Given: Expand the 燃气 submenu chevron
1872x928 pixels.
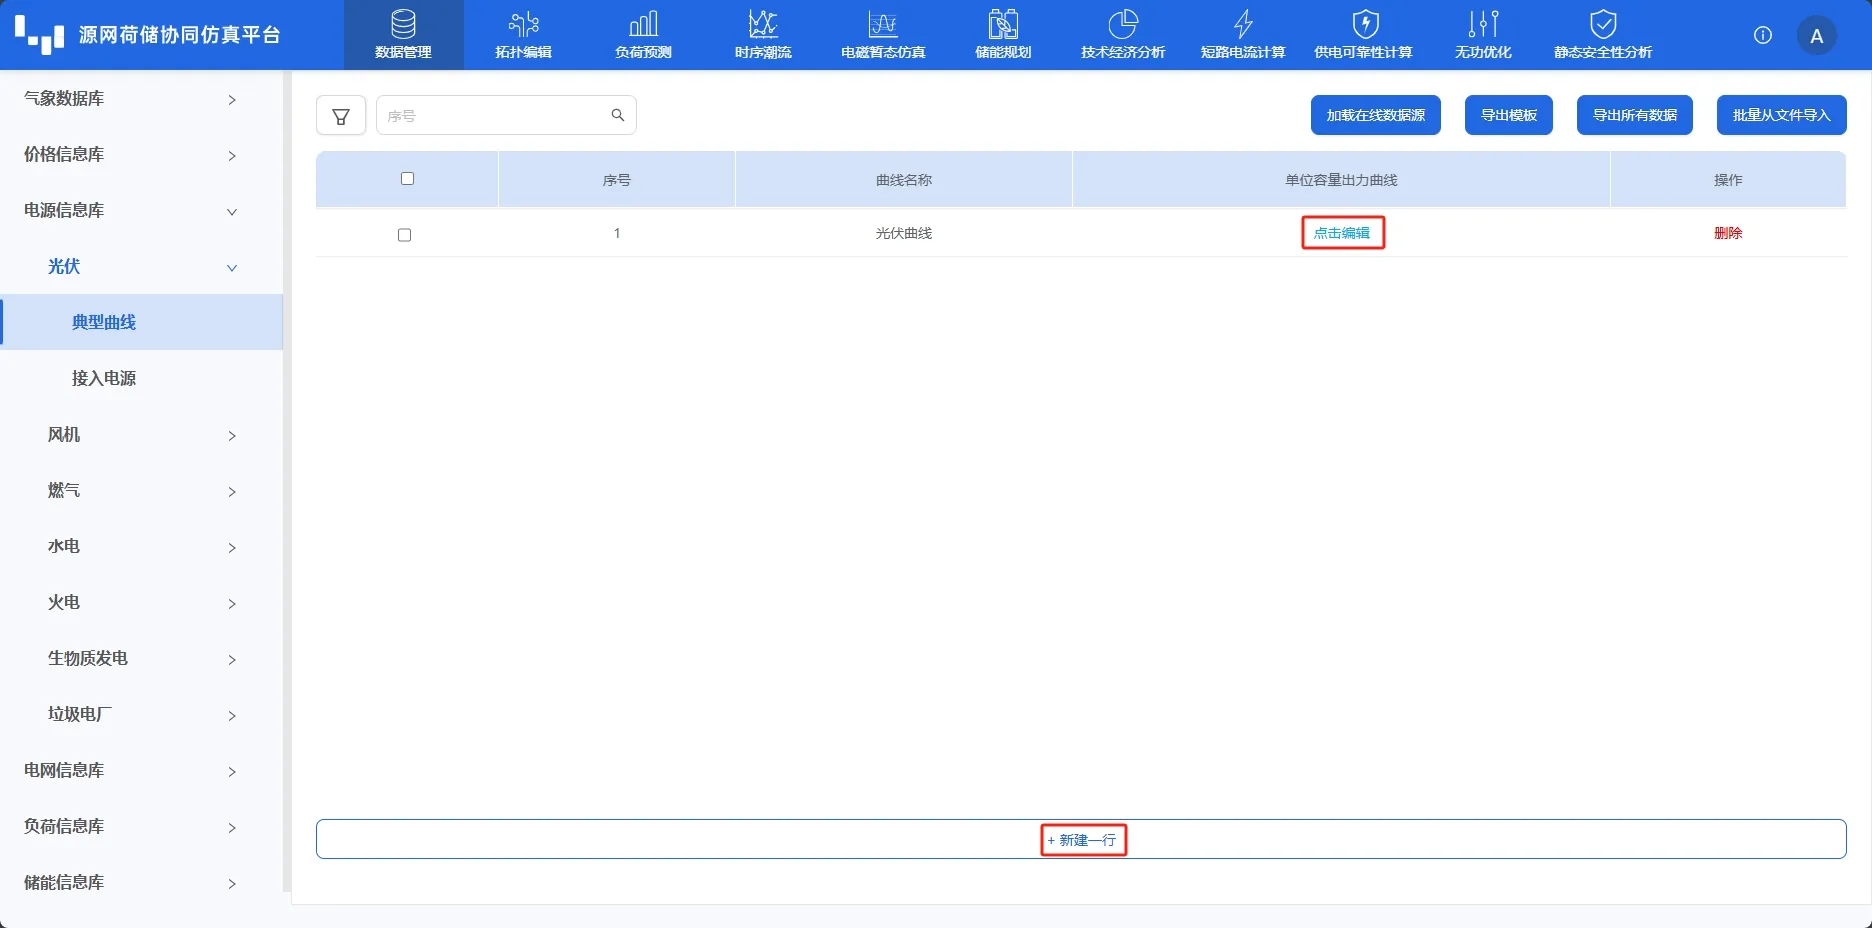Looking at the screenshot, I should pyautogui.click(x=232, y=491).
